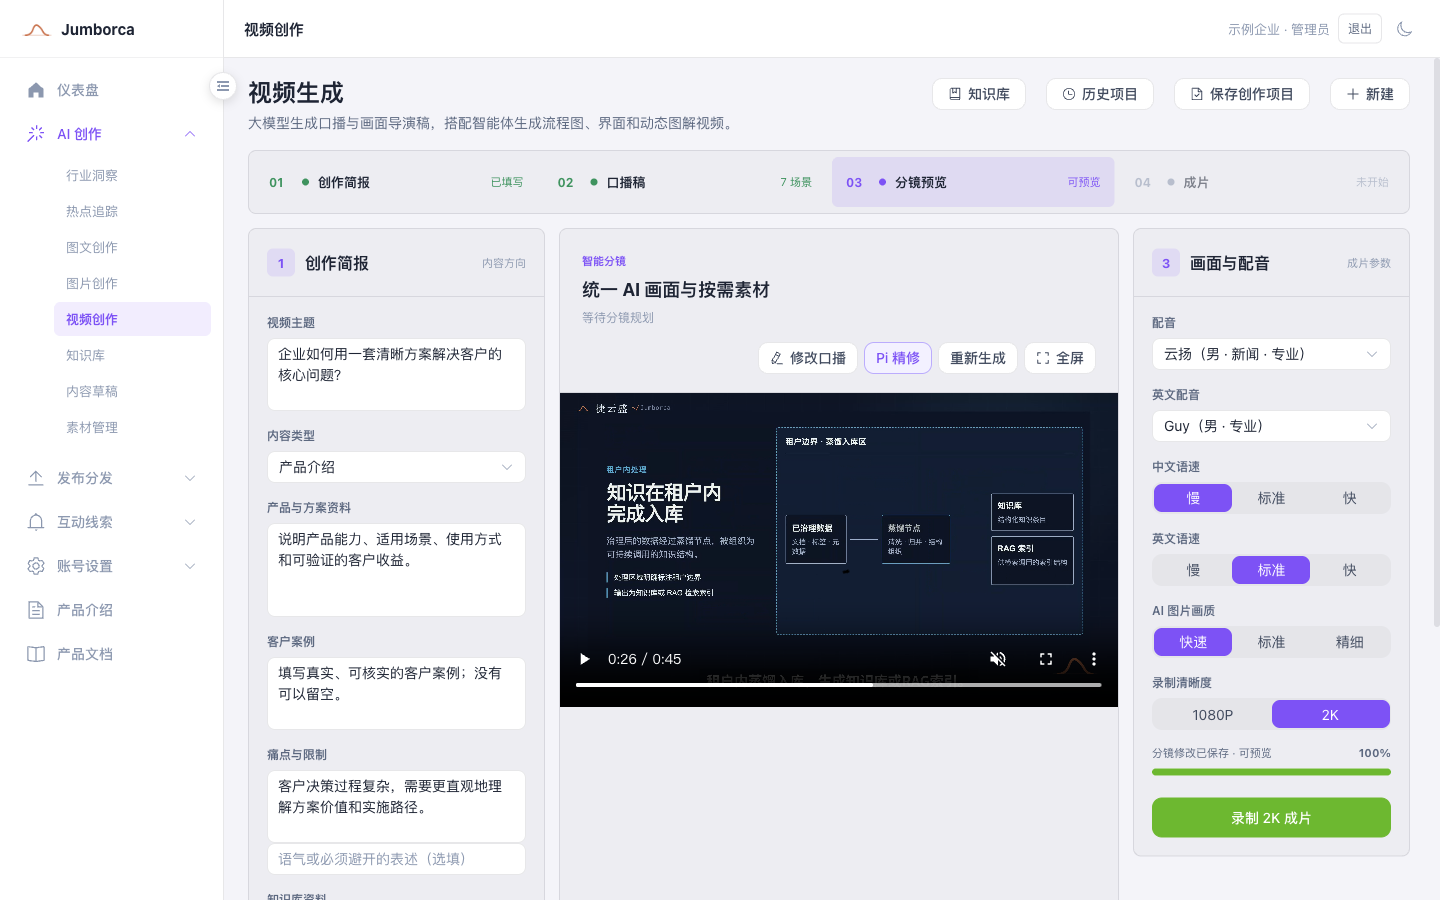
Task: Open 仪表盘 via its home icon
Action: click(x=36, y=90)
